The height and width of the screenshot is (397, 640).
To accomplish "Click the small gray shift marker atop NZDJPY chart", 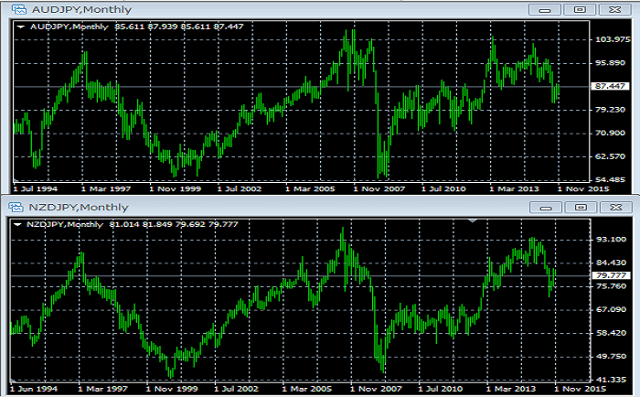I will 473,221.
